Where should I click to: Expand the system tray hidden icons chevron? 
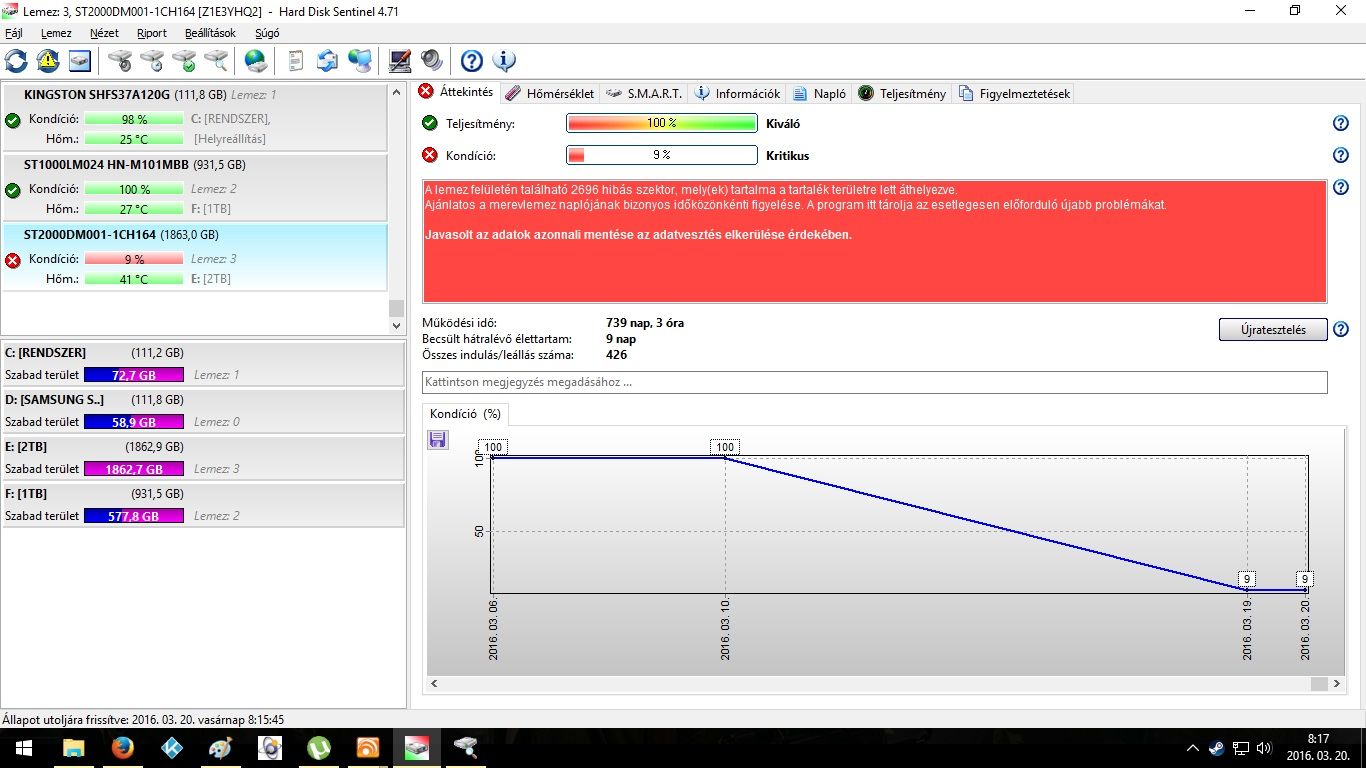point(1193,748)
